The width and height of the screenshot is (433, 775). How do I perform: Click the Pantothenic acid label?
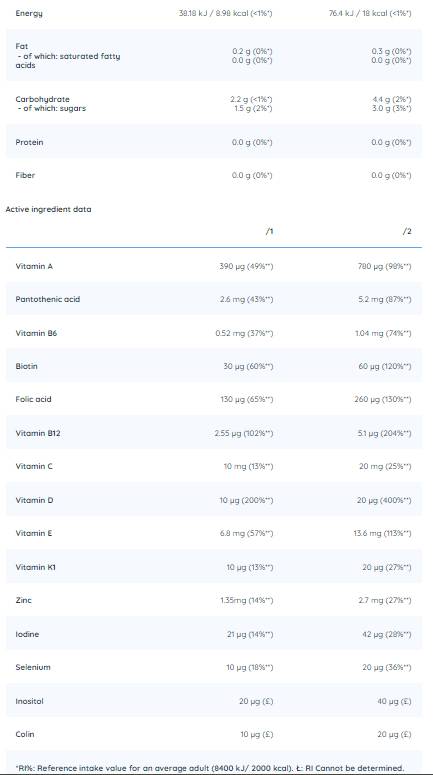47,300
